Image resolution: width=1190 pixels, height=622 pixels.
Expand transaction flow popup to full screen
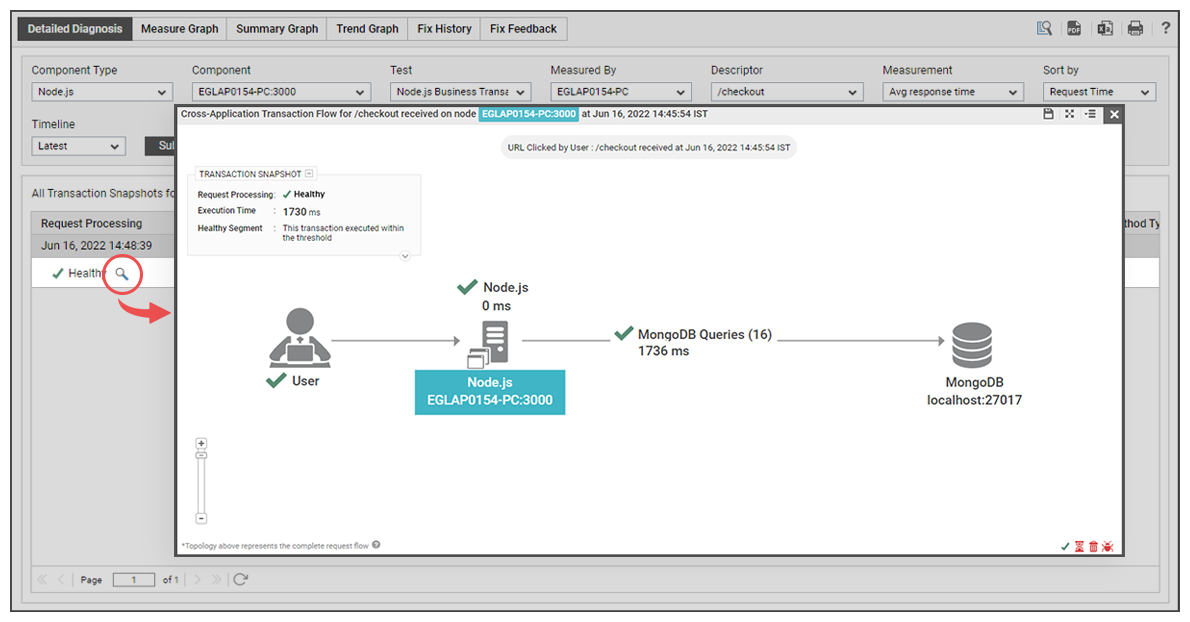coord(1069,114)
